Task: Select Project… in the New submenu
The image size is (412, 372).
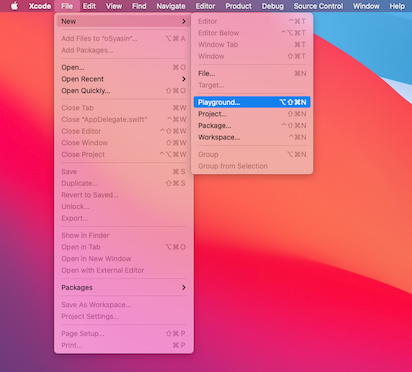Action: (x=252, y=114)
